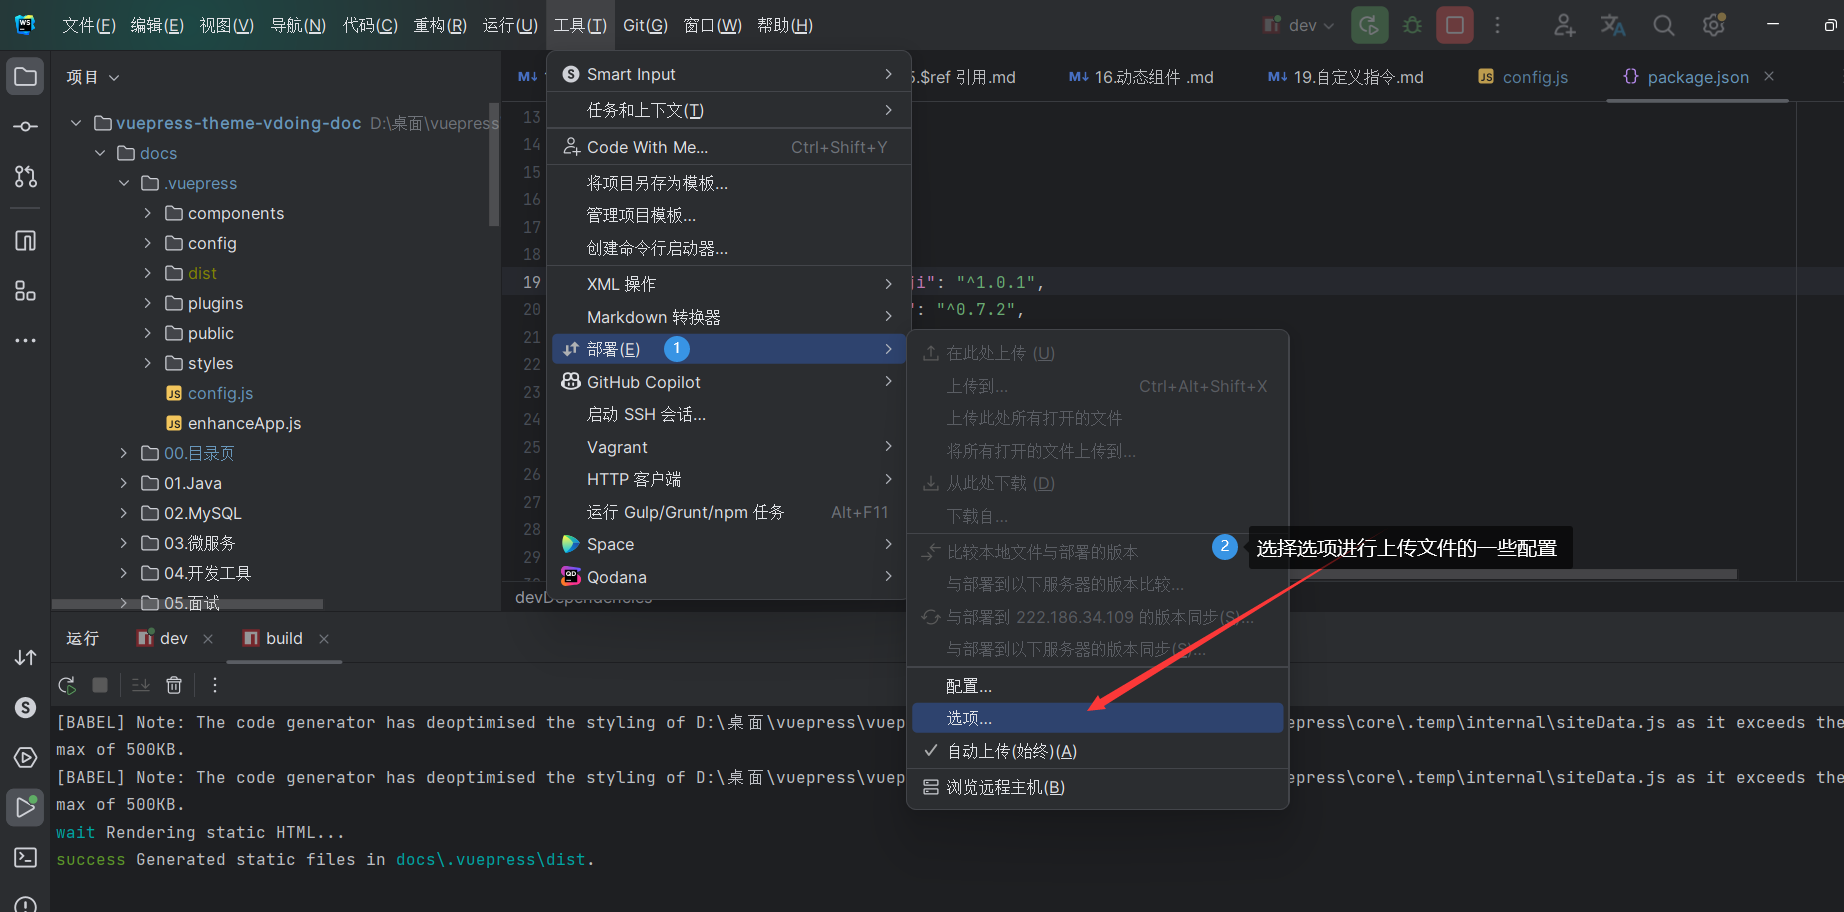Collapse the .vuepress folder
Viewport: 1844px width, 912px height.
click(x=124, y=183)
